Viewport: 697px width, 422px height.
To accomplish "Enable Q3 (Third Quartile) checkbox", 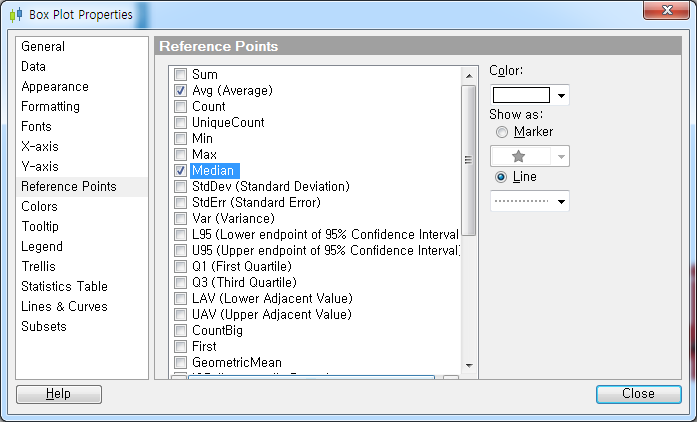I will tap(180, 282).
